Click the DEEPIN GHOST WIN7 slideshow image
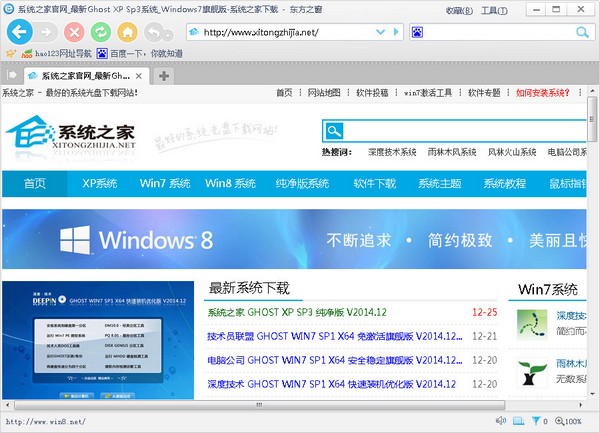Viewport: 600px width, 433px height. pyautogui.click(x=98, y=340)
